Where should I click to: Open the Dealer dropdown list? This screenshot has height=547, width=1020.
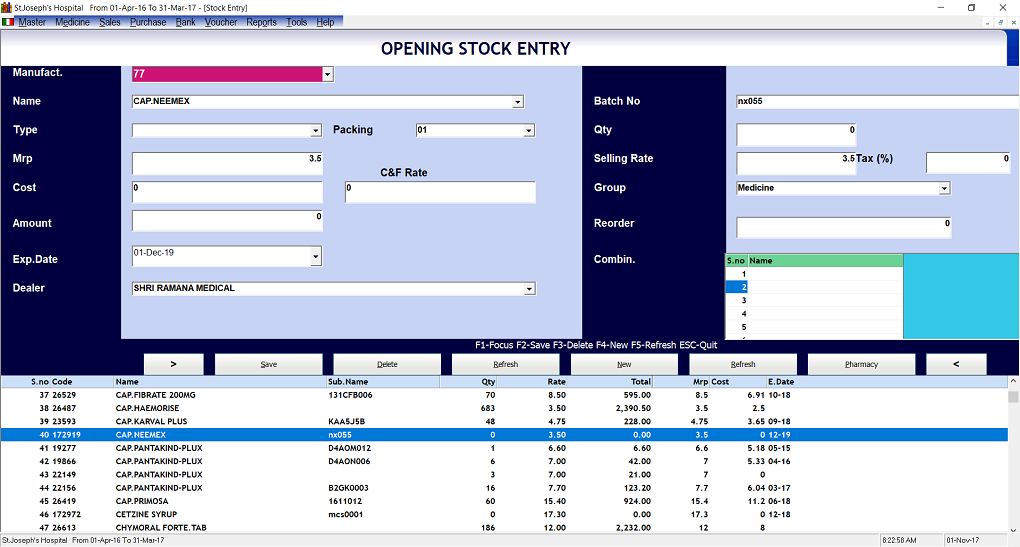(529, 289)
